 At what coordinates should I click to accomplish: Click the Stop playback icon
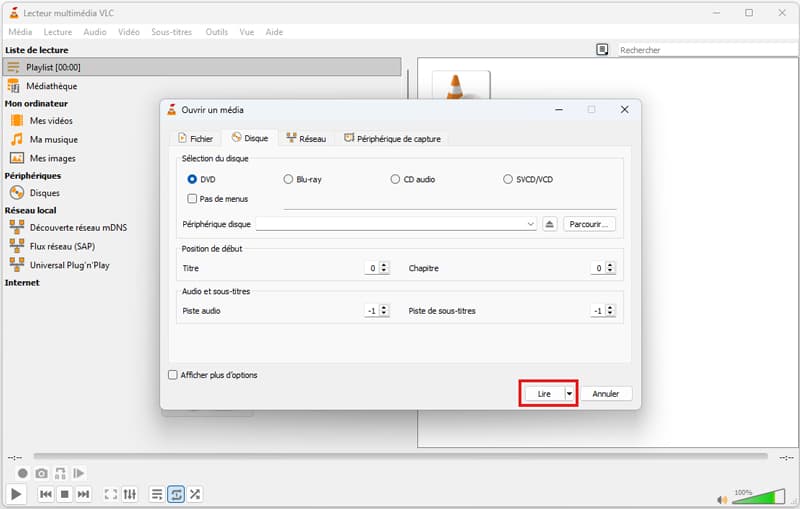(x=64, y=494)
